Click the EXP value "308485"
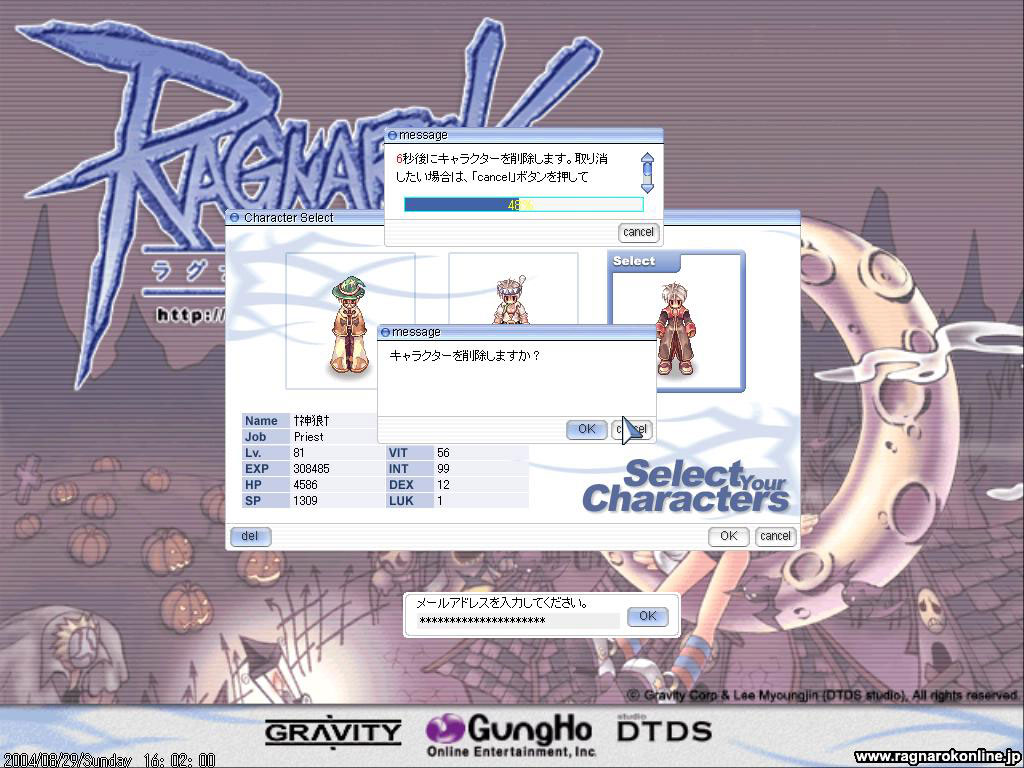Viewport: 1024px width, 768px height. point(312,469)
